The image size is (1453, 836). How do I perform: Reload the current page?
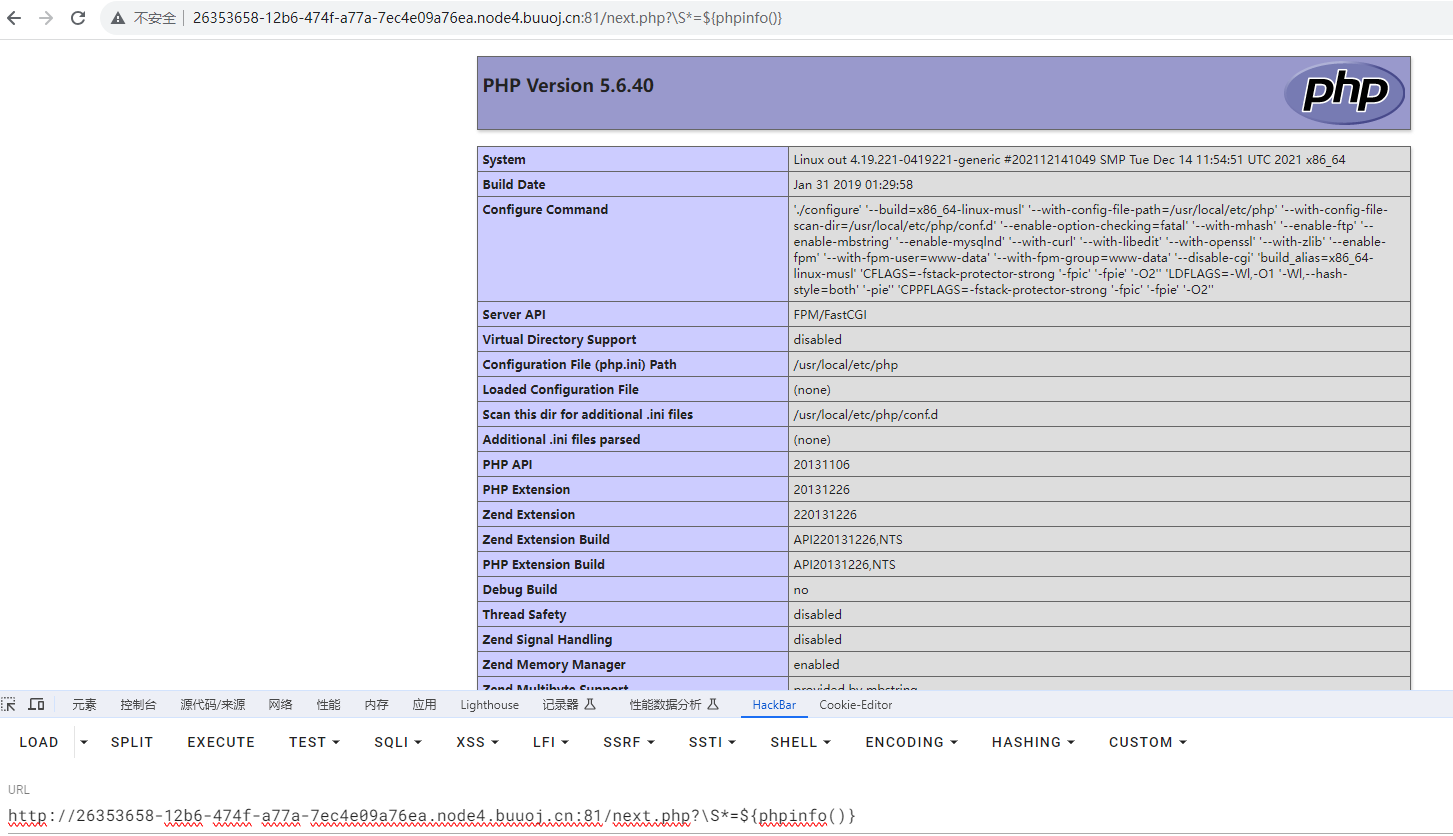[78, 18]
